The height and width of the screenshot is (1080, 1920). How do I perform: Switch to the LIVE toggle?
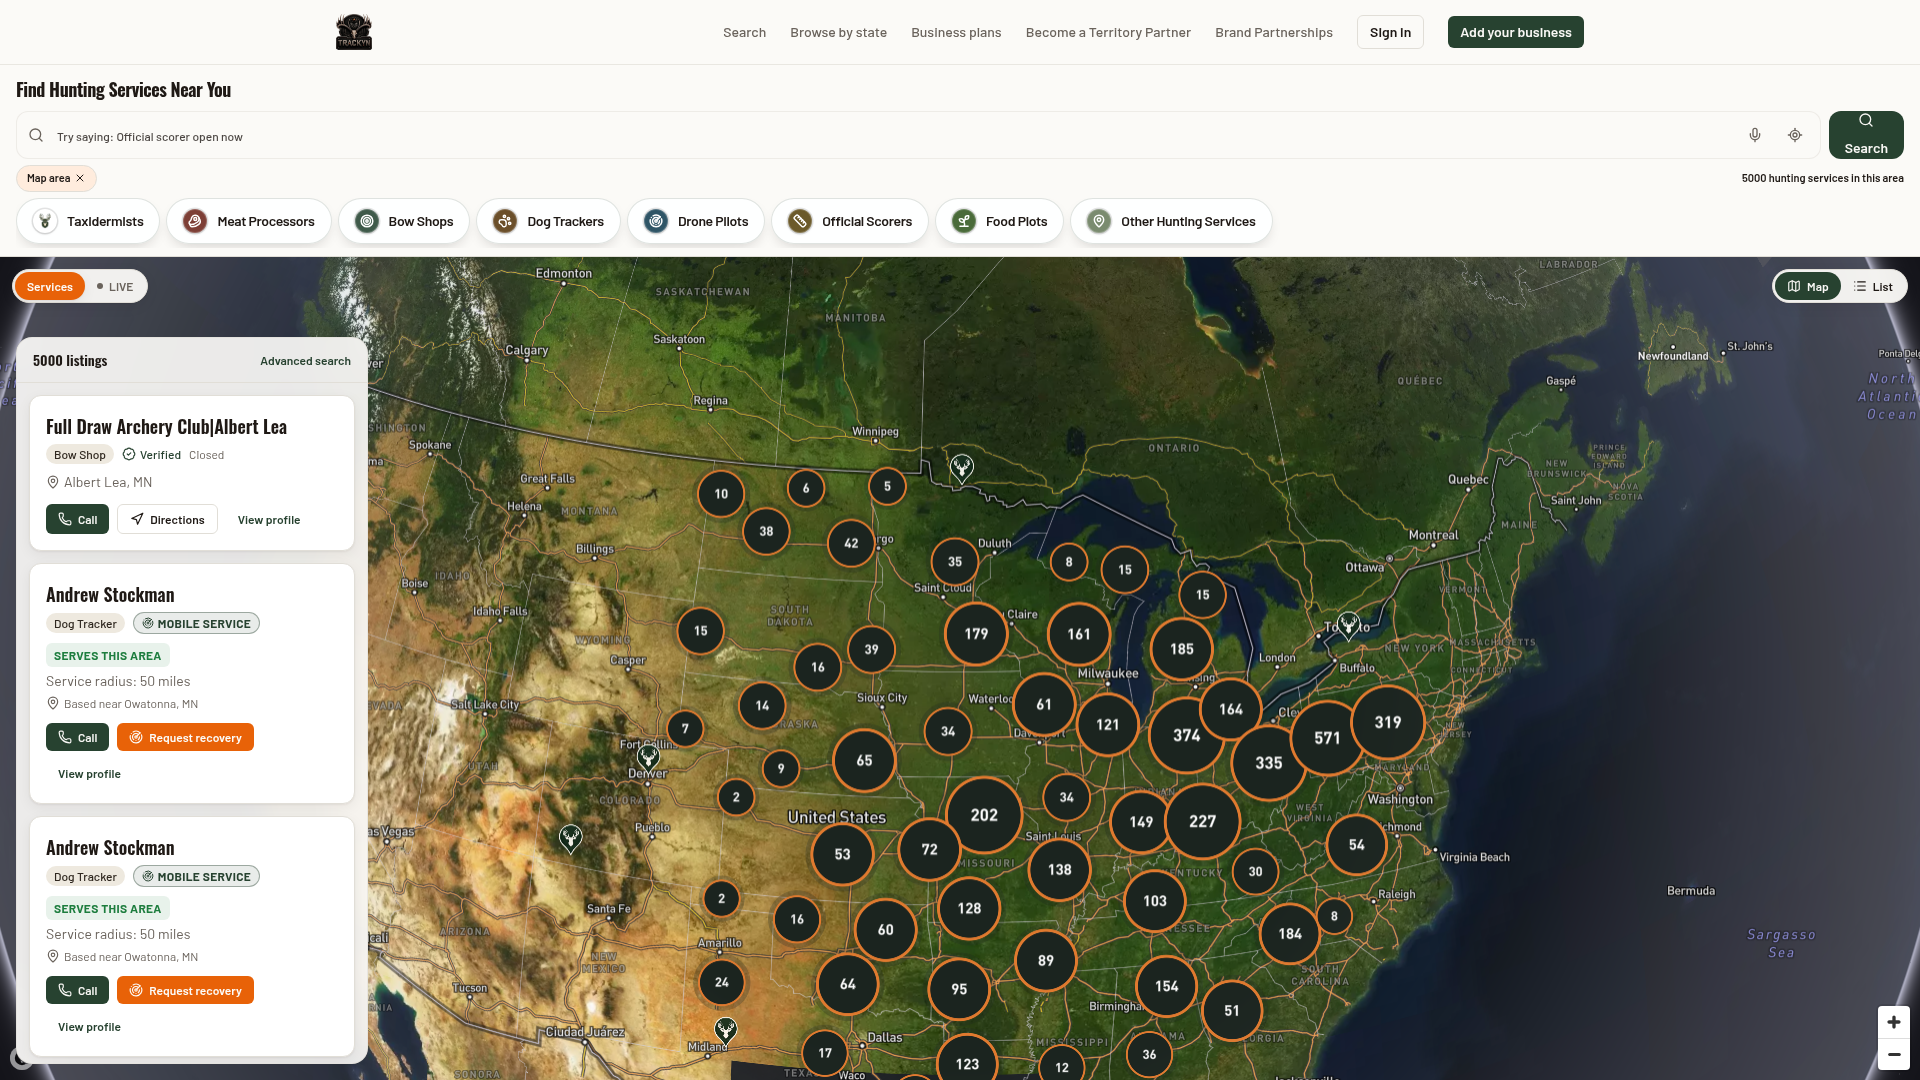(115, 287)
